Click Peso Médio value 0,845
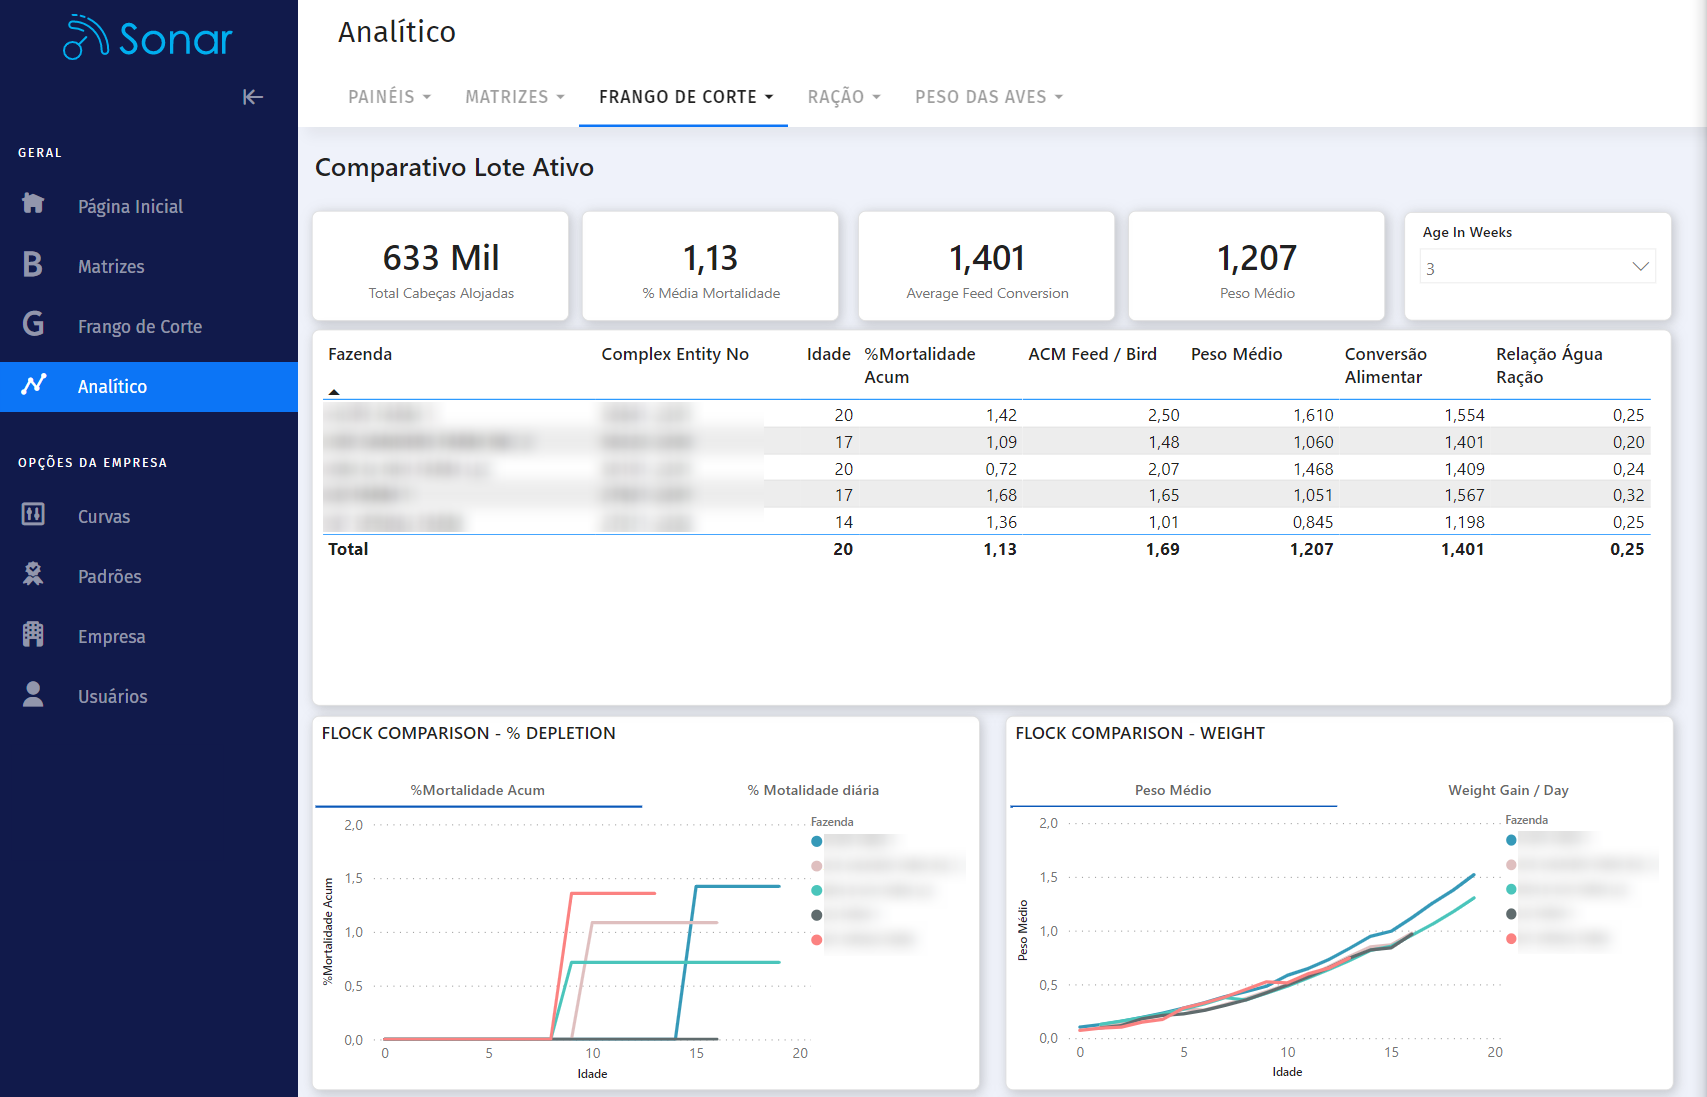 tap(1313, 522)
